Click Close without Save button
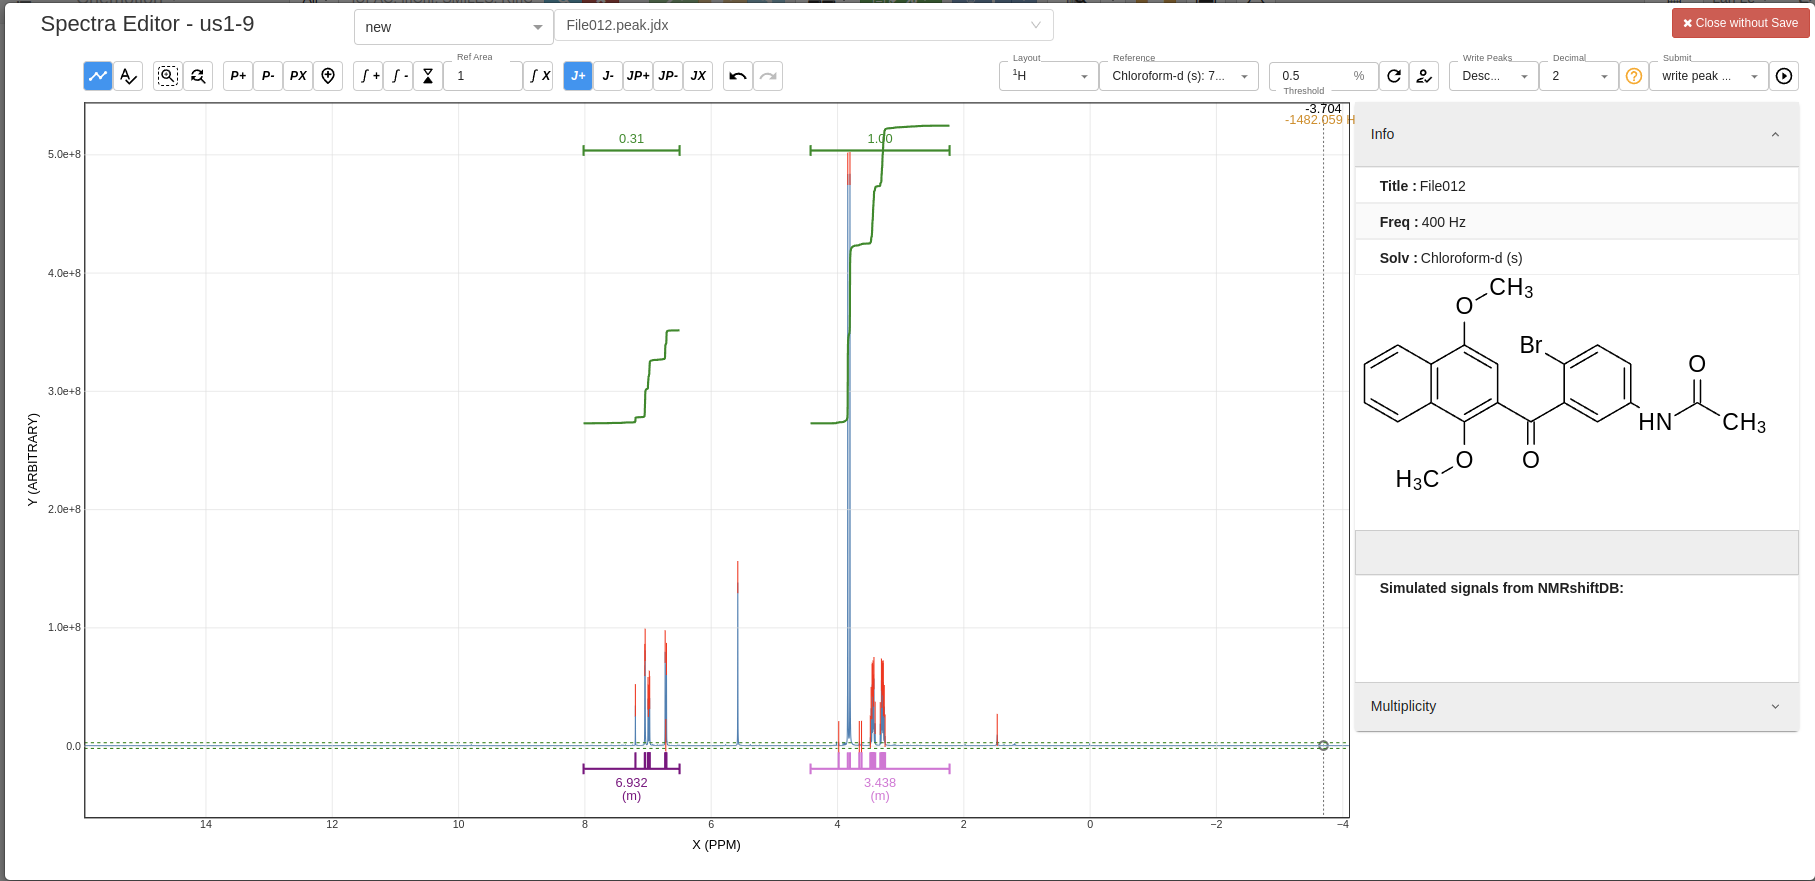 click(1740, 23)
